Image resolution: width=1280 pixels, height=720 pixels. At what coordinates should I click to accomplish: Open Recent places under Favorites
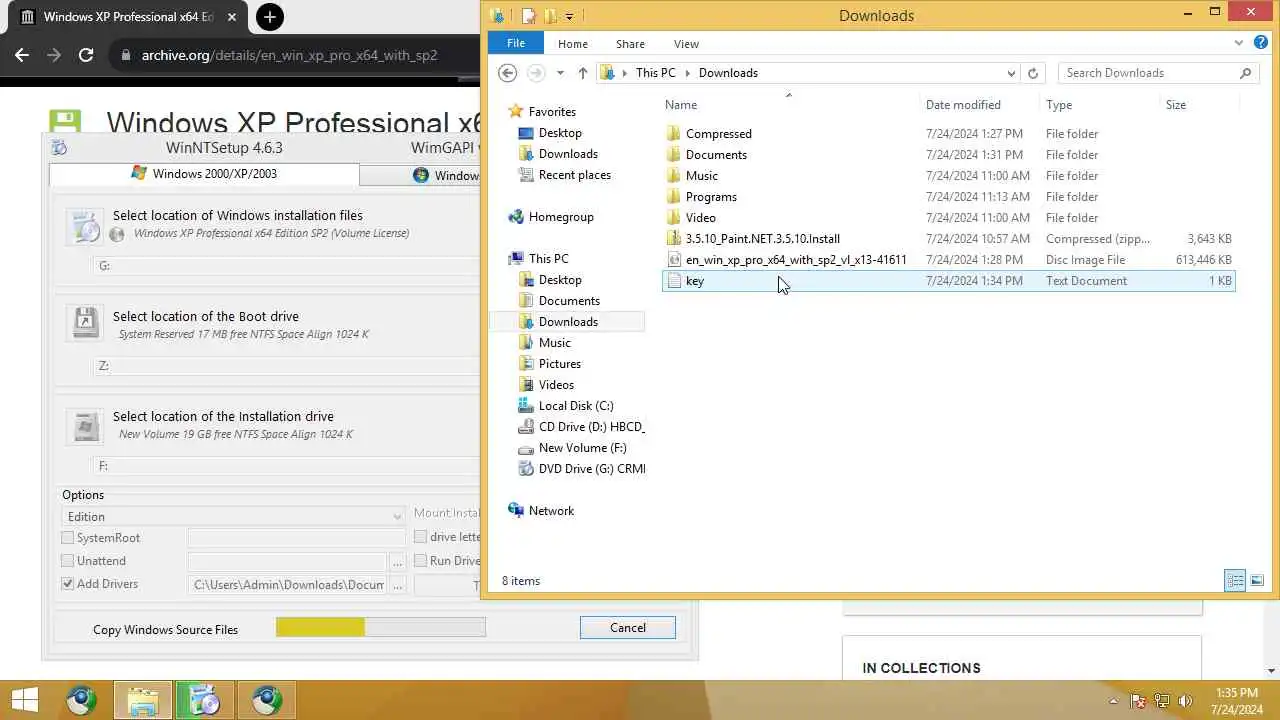[574, 175]
